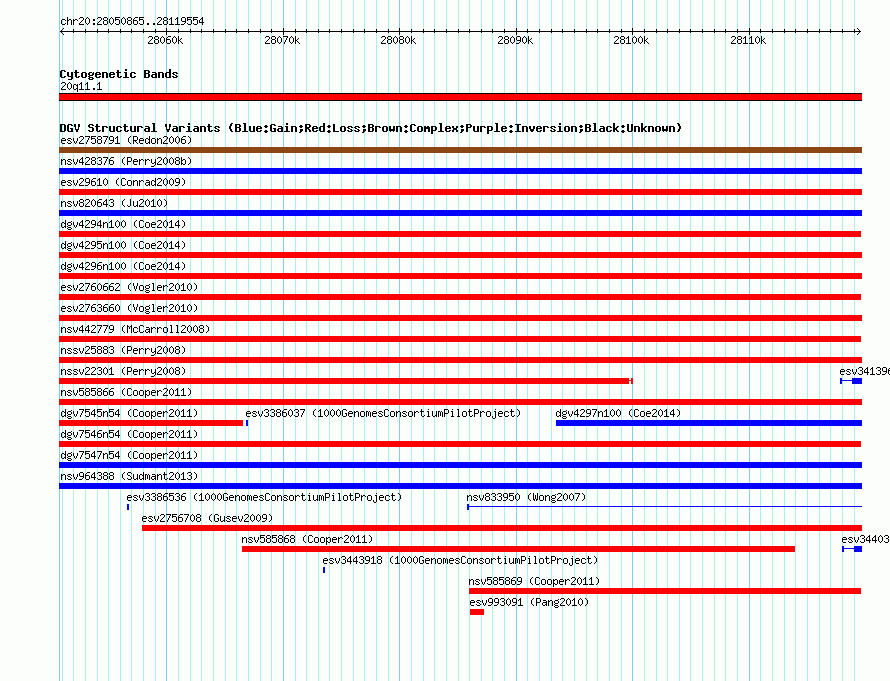
Task: Click the tiny blue esv3443918 variant mark
Action: point(324,570)
